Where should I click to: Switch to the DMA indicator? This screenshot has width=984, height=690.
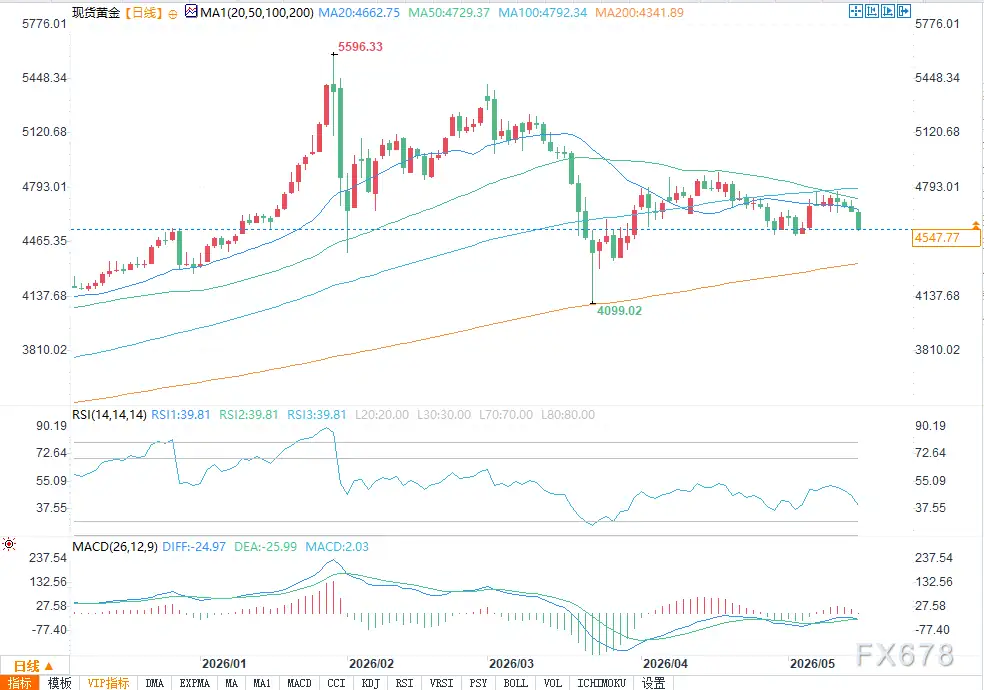(154, 682)
